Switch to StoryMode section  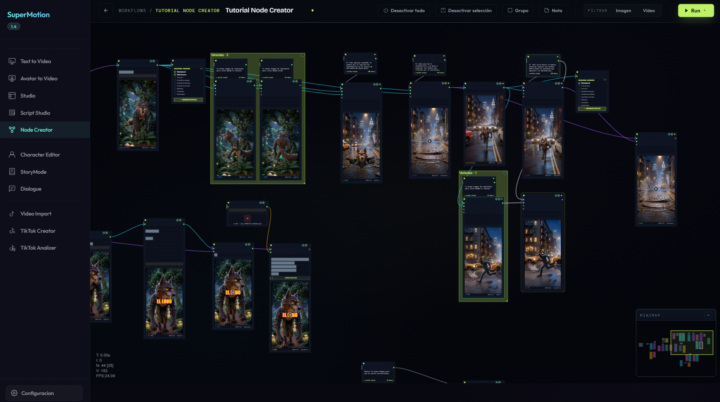33,172
